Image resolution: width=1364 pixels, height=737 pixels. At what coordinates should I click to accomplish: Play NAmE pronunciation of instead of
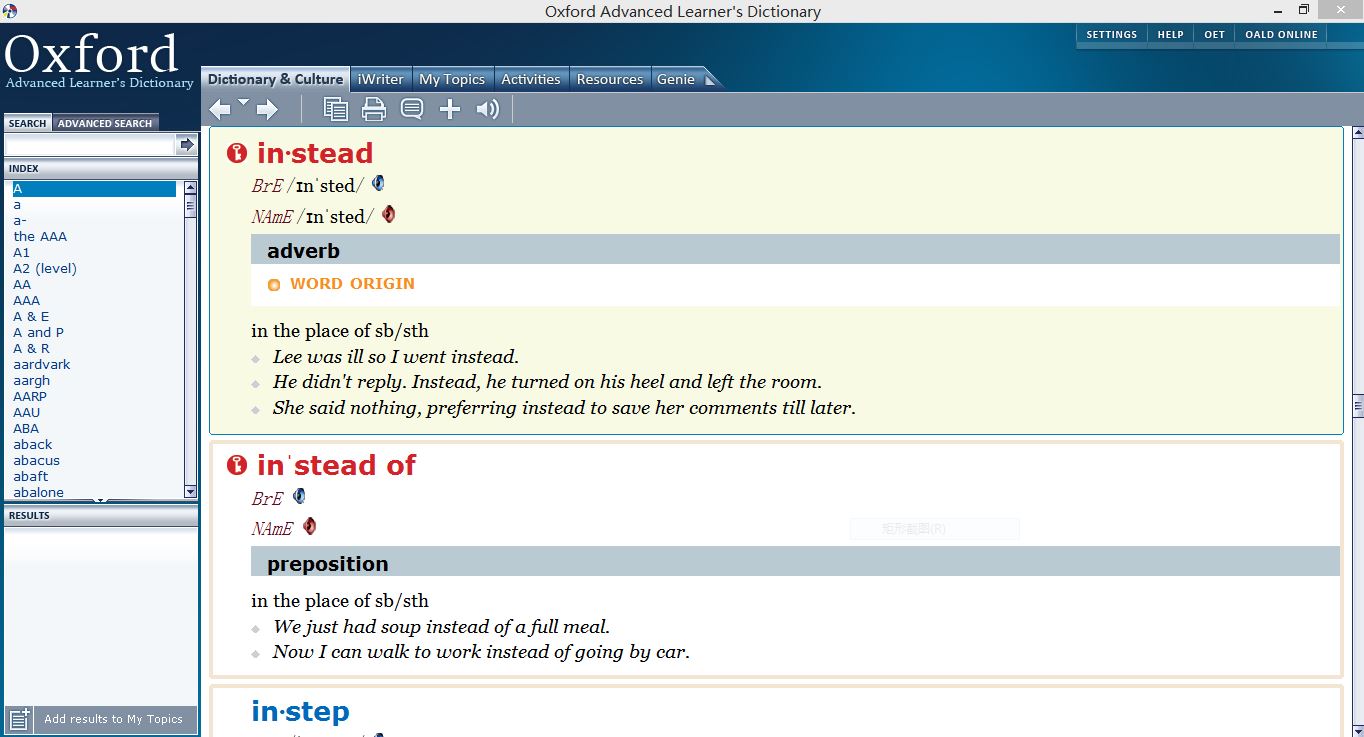click(310, 526)
